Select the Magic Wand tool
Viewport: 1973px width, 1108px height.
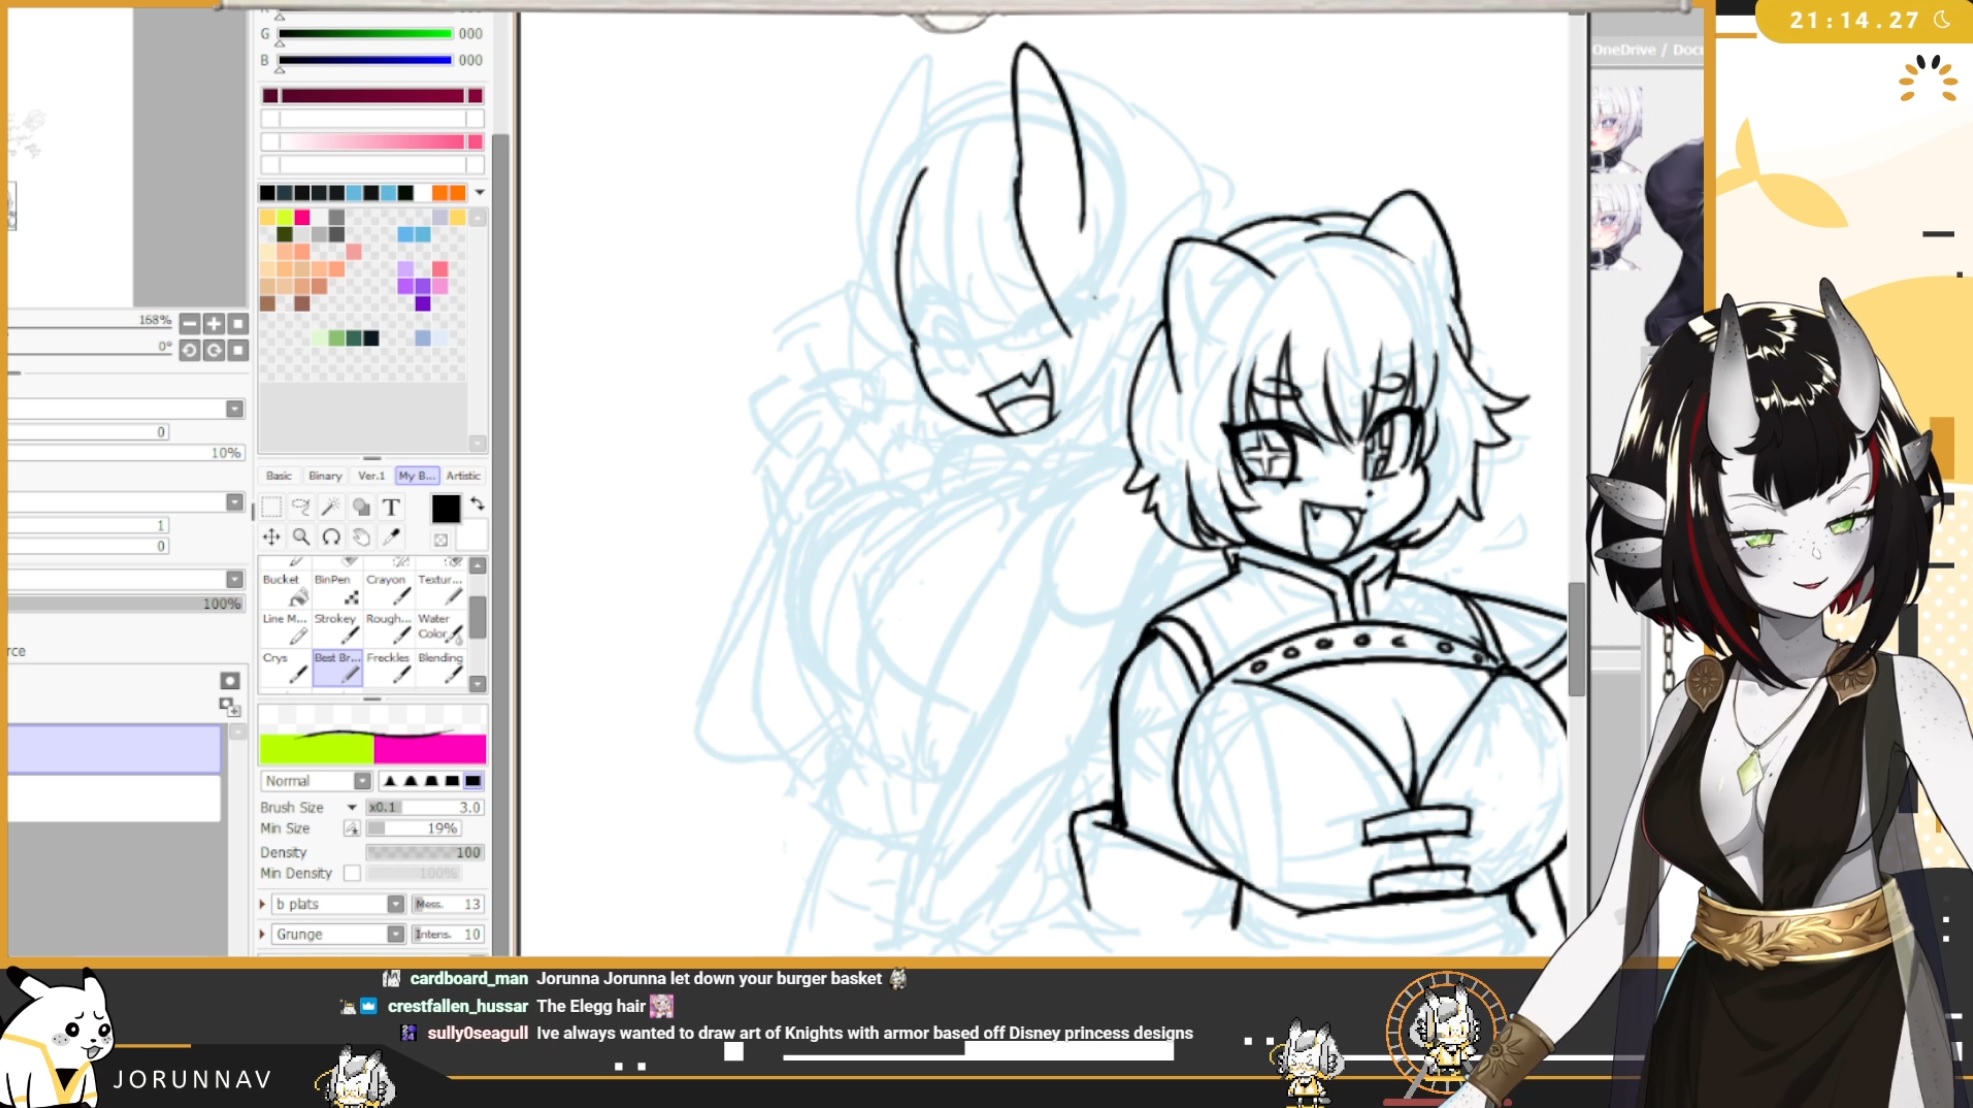point(330,507)
